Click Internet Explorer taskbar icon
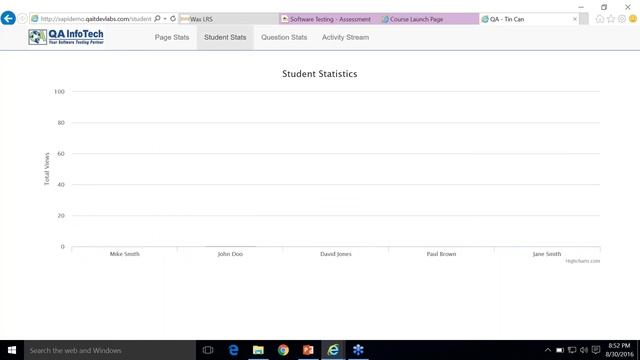 pos(333,350)
